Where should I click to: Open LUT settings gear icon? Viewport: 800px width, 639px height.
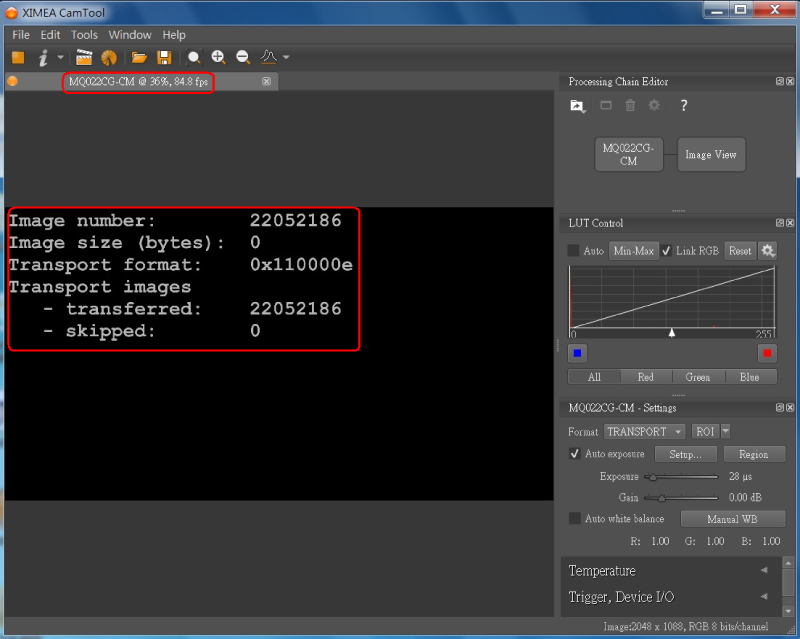coord(768,251)
